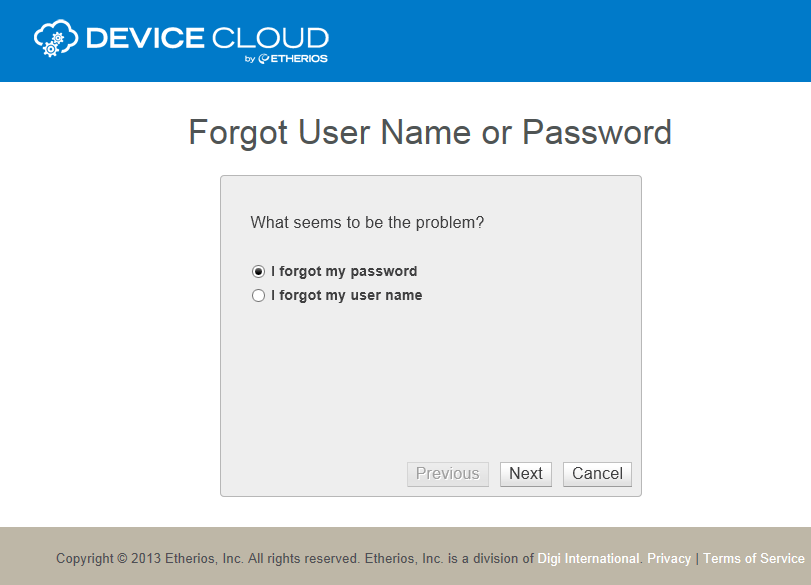Click the 'I forgot my password' label text
Screen dimensions: 811x585
pos(344,271)
